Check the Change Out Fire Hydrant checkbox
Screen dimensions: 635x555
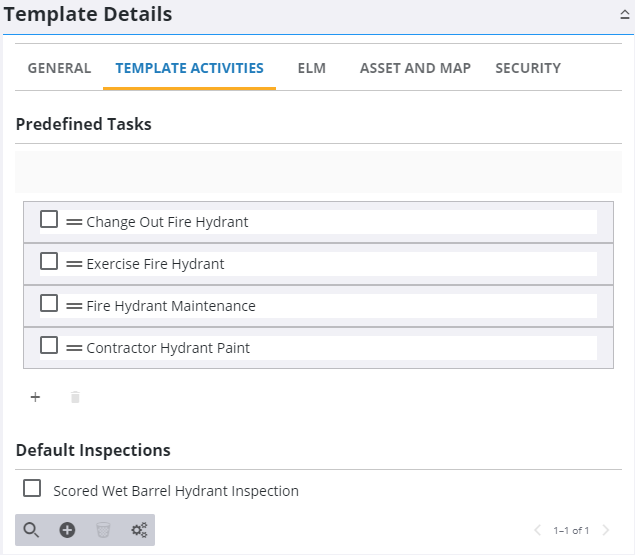pyautogui.click(x=49, y=220)
